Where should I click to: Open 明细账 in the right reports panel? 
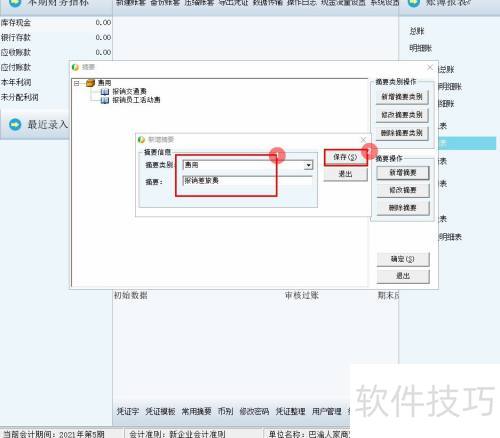pyautogui.click(x=421, y=48)
